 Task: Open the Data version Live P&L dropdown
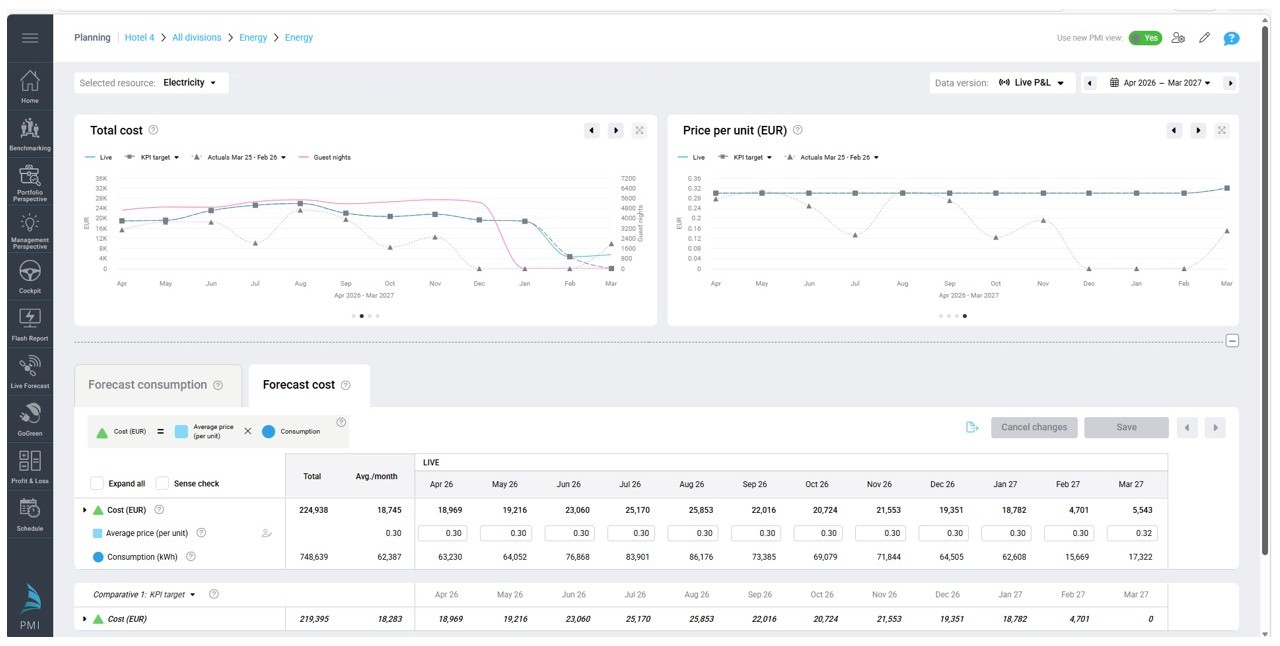(1031, 83)
